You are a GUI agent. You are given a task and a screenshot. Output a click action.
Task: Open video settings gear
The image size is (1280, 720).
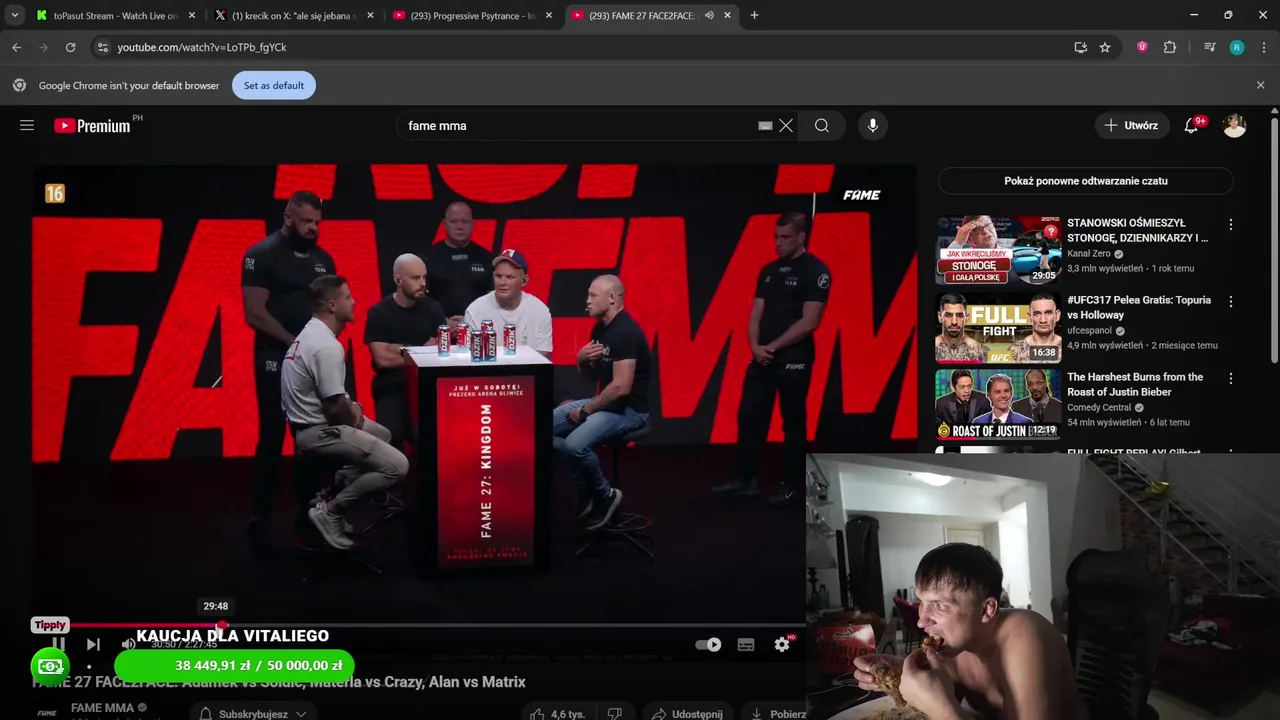coord(782,645)
